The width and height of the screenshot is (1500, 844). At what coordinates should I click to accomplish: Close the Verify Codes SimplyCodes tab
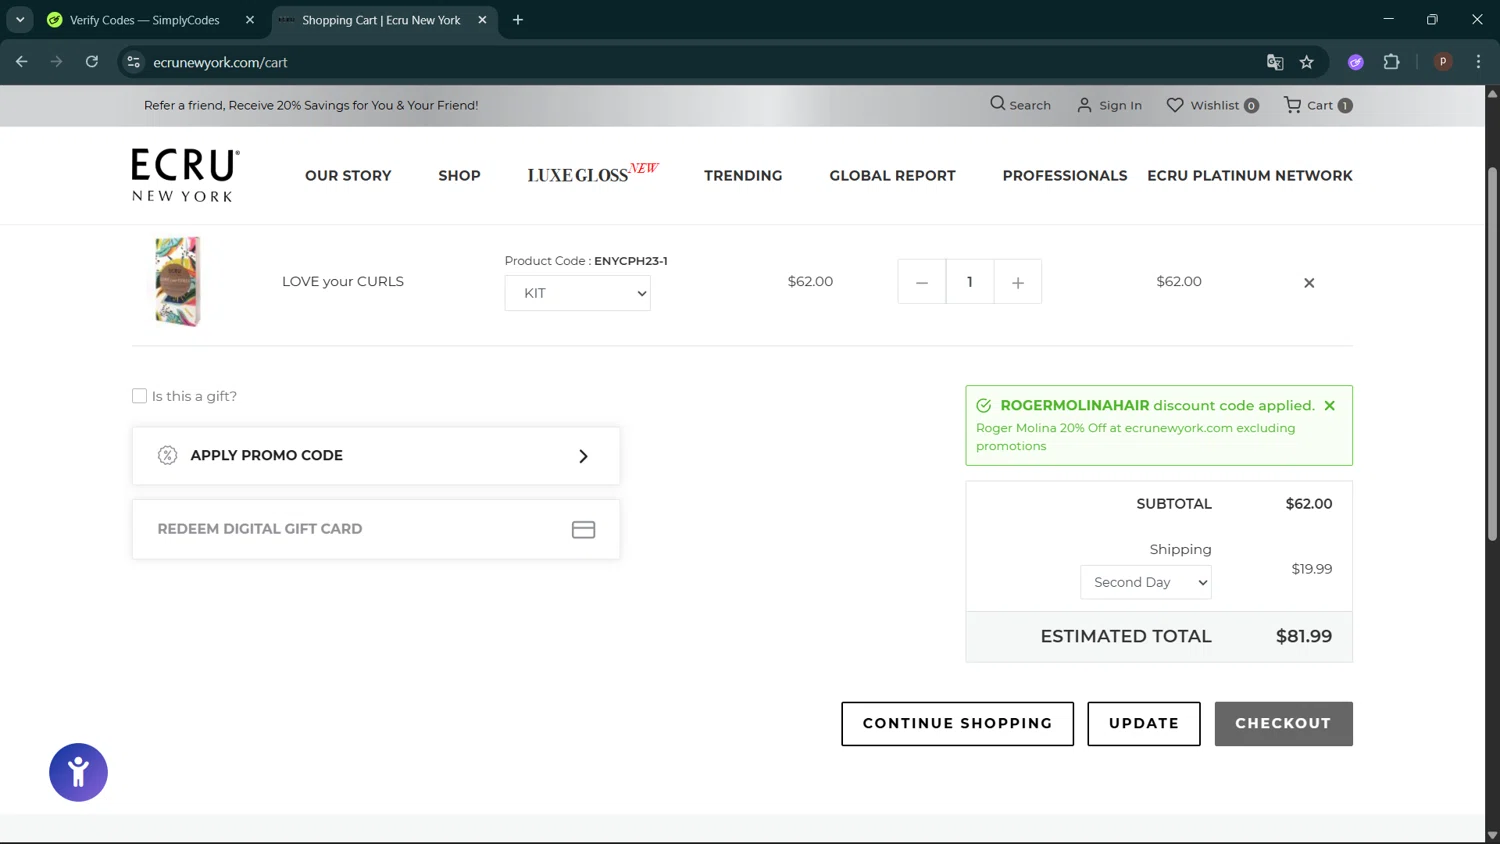click(x=250, y=20)
